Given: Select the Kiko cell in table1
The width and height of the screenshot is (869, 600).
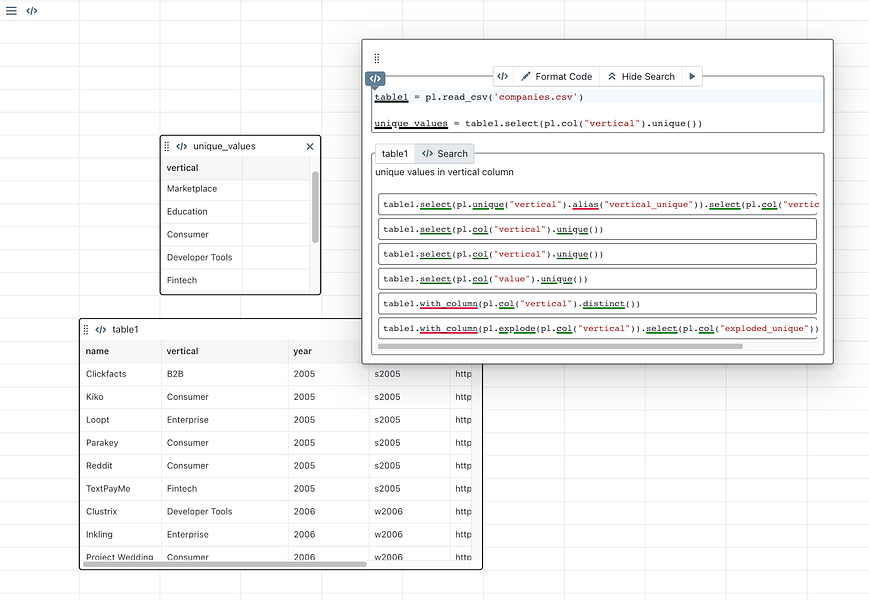Looking at the screenshot, I should [121, 397].
